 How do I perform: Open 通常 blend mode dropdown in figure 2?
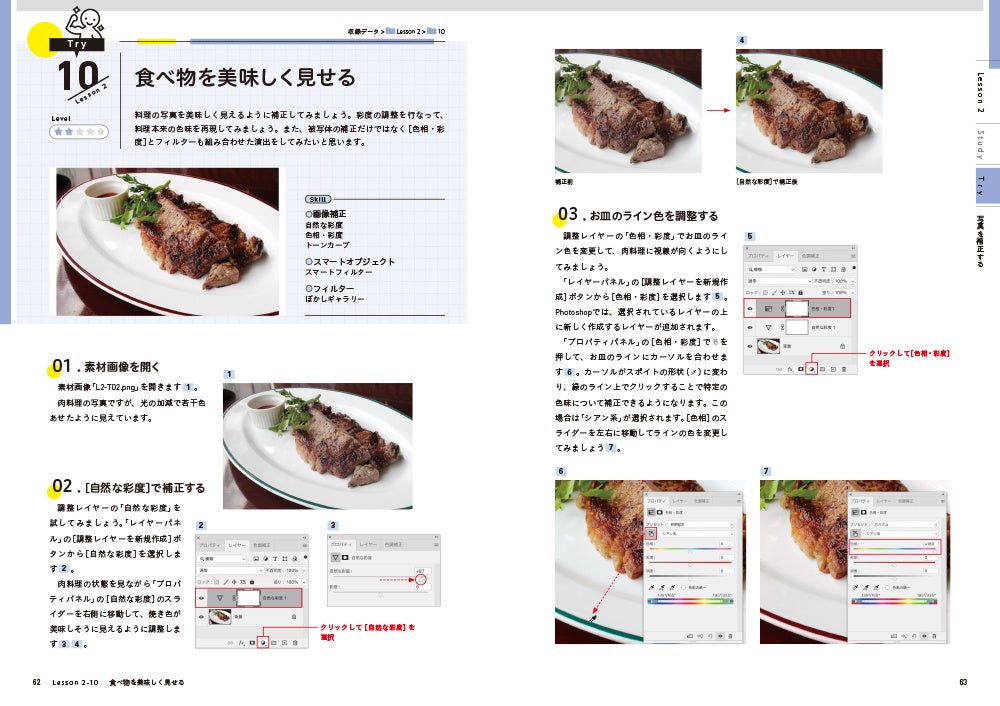point(231,570)
